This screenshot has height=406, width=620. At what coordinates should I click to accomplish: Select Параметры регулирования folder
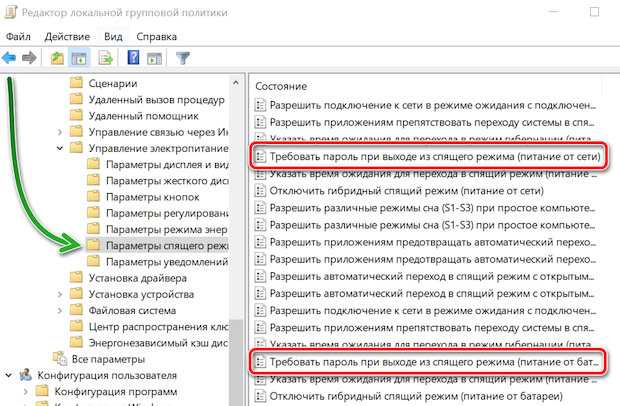point(167,213)
